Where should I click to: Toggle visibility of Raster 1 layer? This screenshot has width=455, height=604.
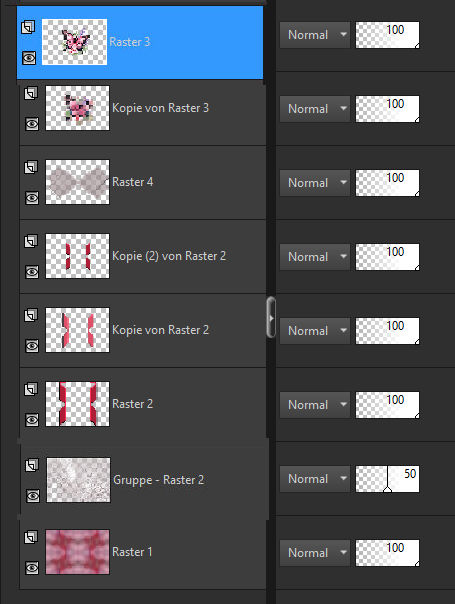pyautogui.click(x=32, y=568)
